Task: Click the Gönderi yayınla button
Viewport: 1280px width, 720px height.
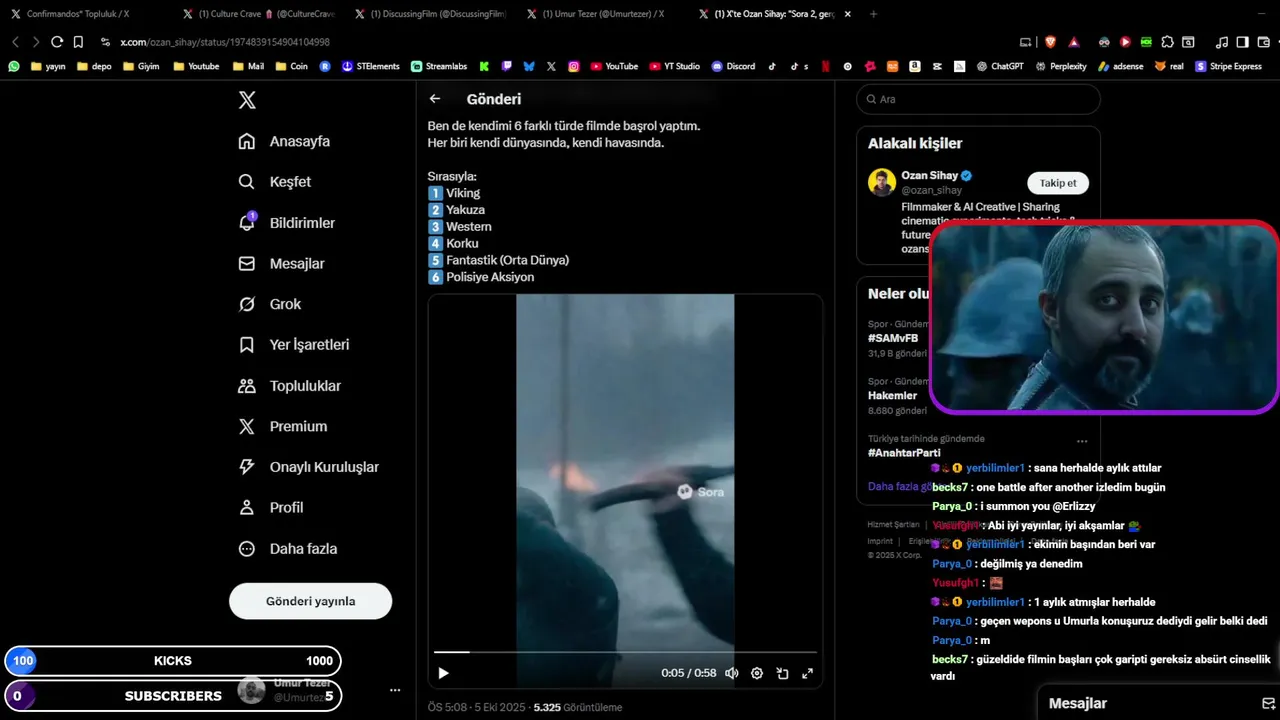Action: pyautogui.click(x=310, y=601)
